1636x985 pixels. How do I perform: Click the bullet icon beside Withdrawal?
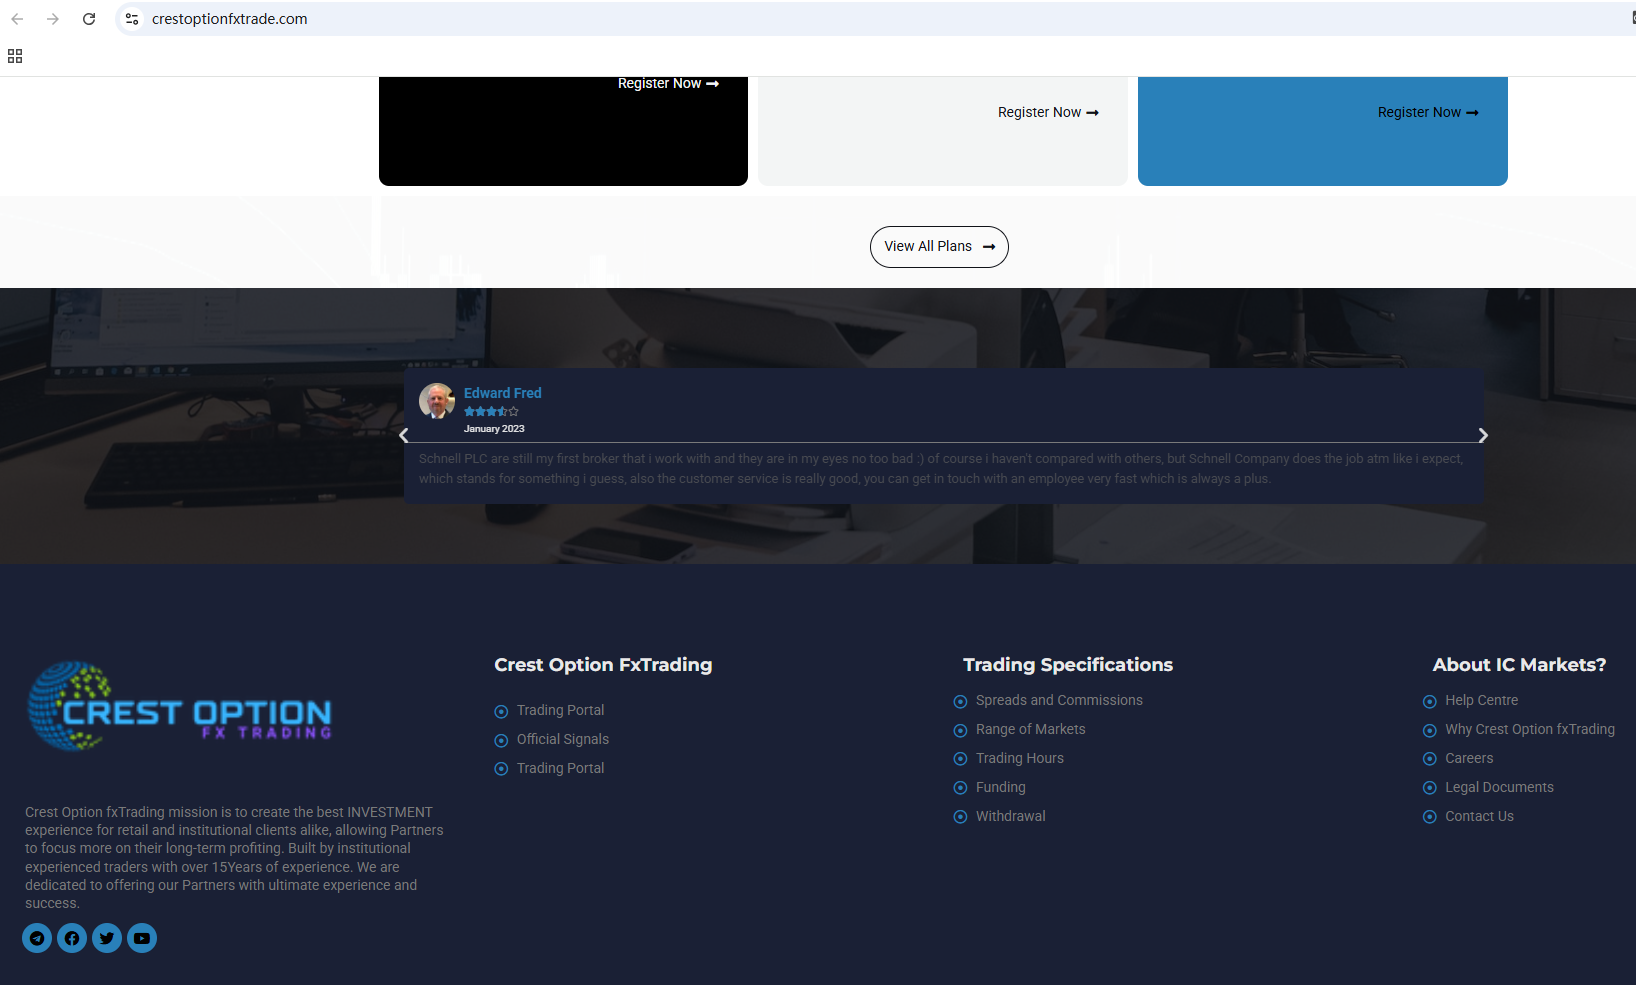point(960,817)
